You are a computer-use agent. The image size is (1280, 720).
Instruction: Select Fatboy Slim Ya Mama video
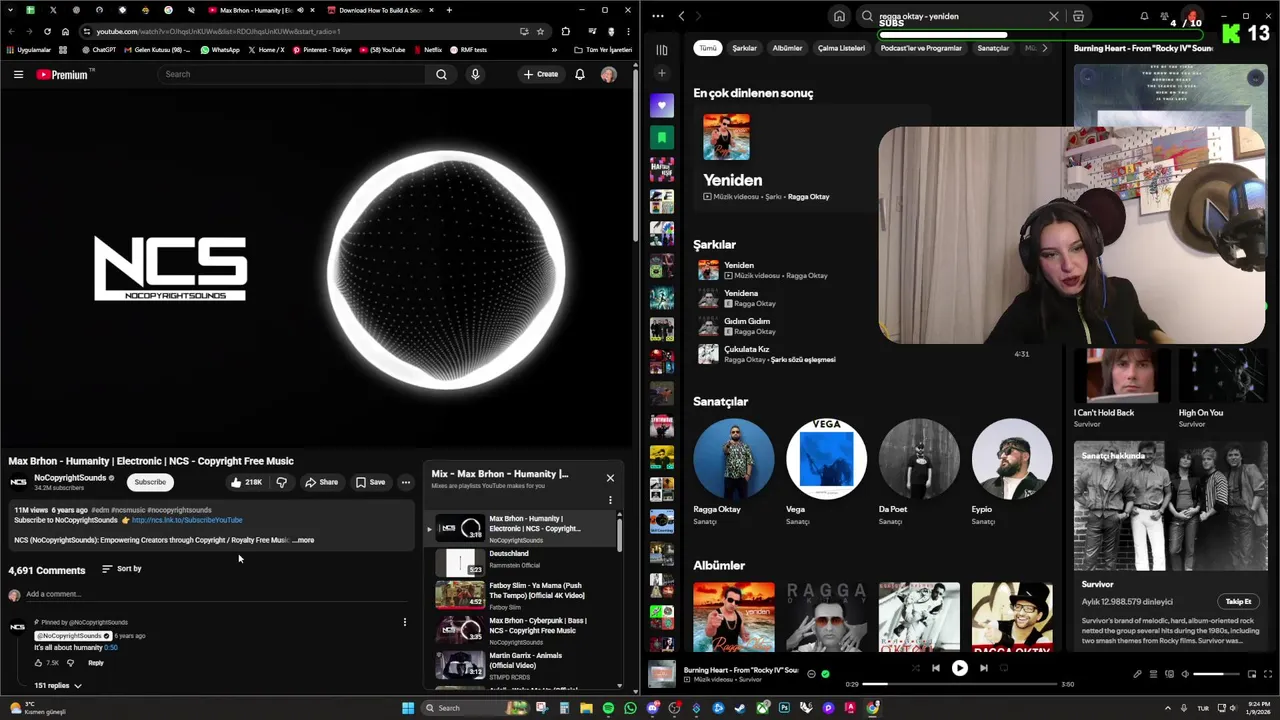[525, 596]
